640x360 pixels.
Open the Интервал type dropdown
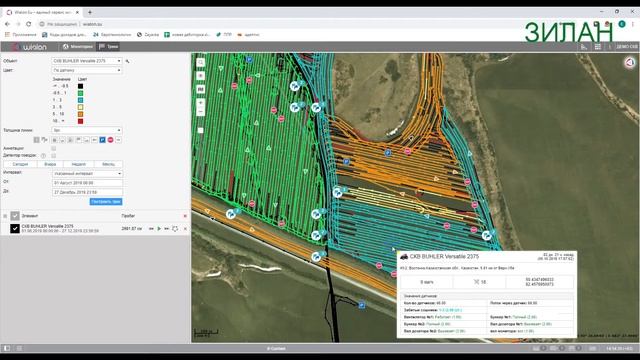tap(87, 173)
